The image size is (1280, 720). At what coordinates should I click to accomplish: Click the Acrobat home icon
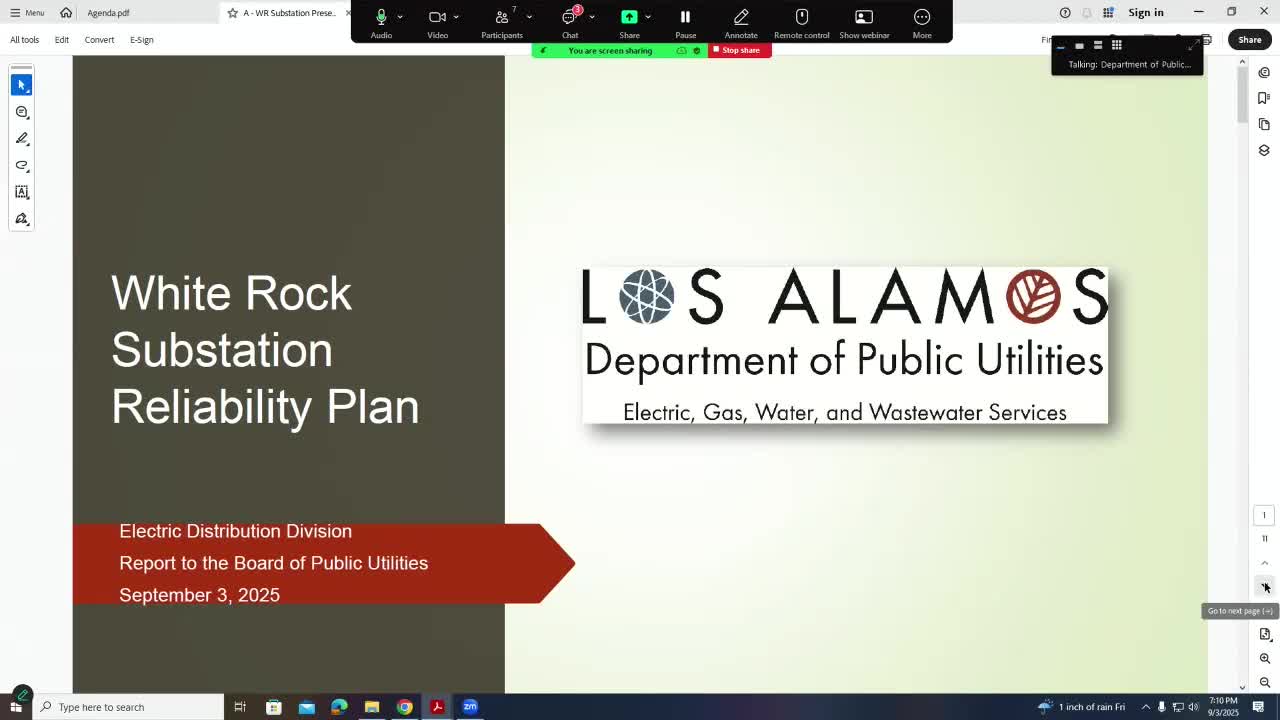coord(66,13)
